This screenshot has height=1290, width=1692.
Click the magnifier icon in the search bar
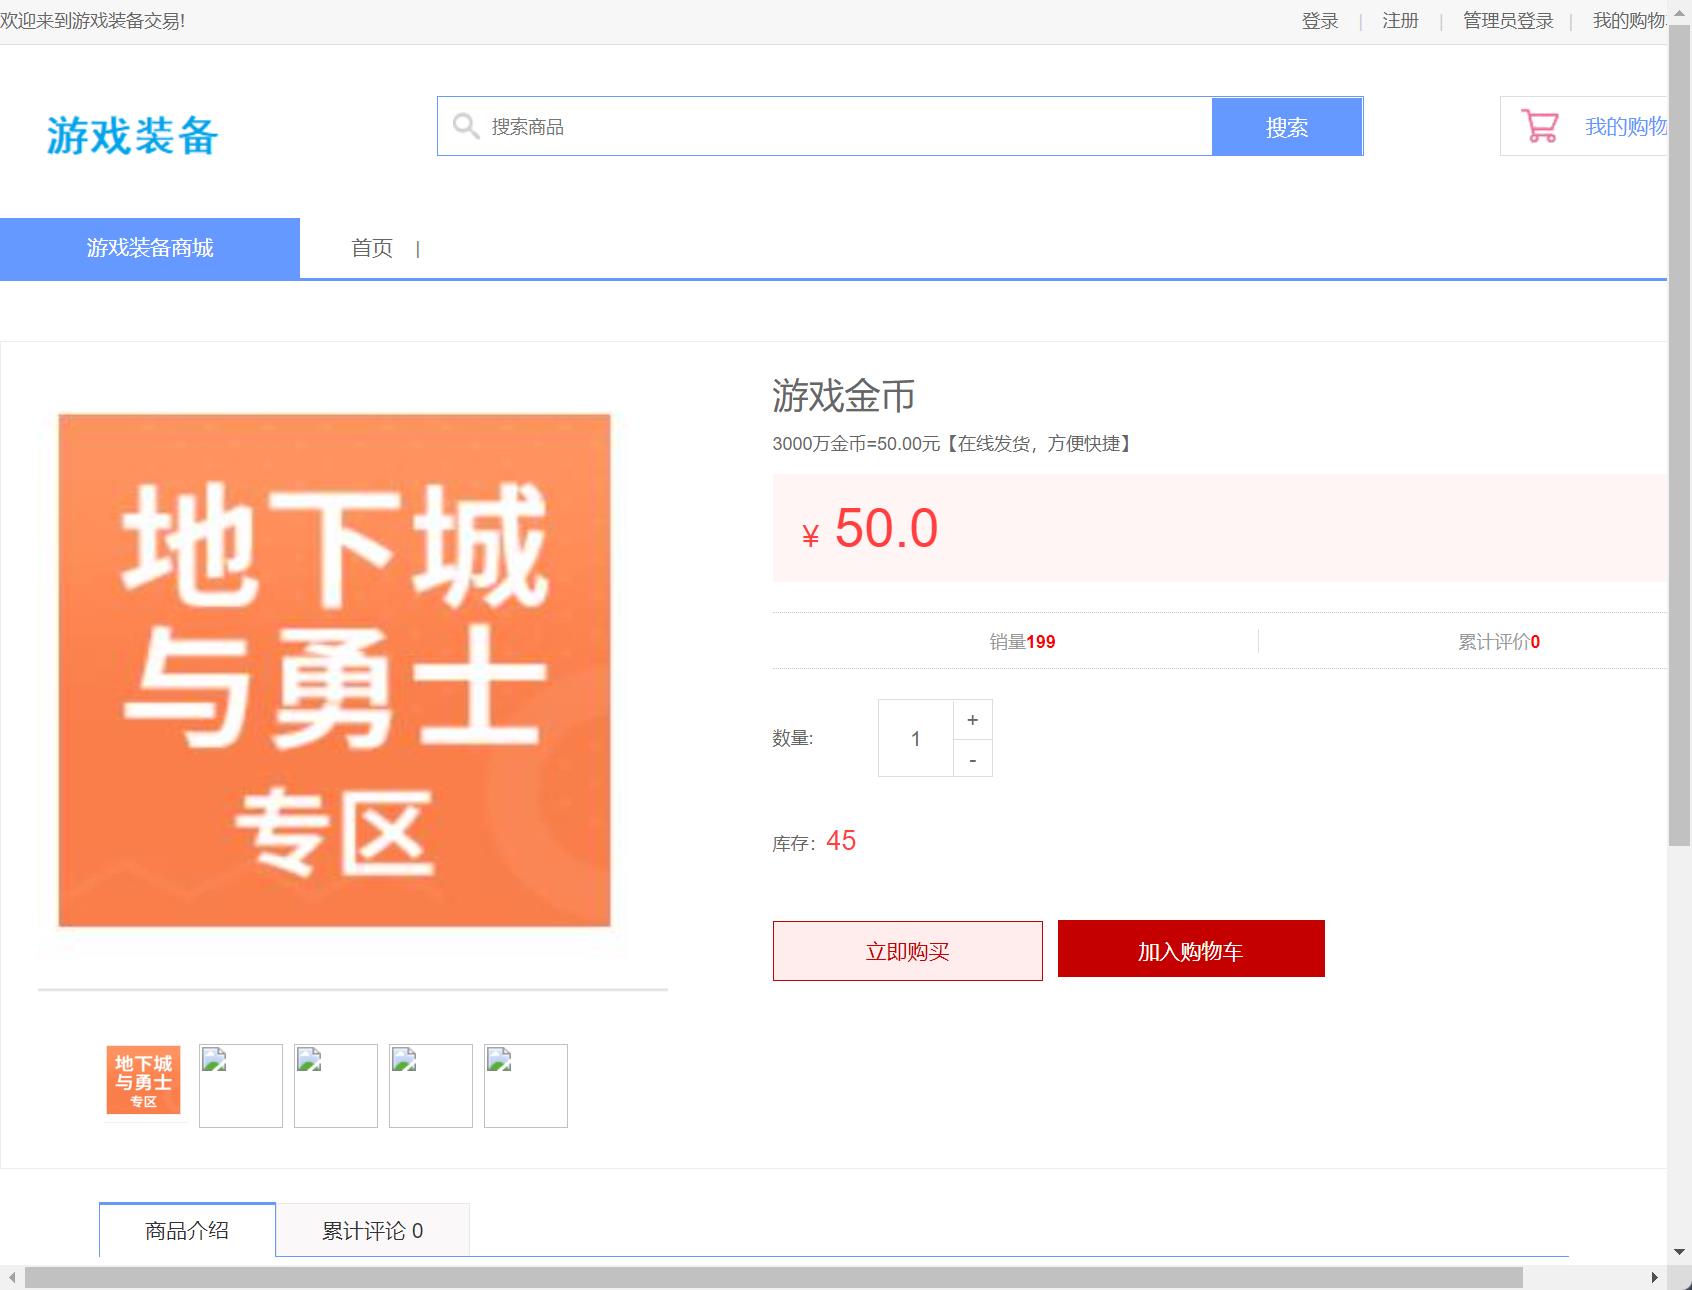466,126
